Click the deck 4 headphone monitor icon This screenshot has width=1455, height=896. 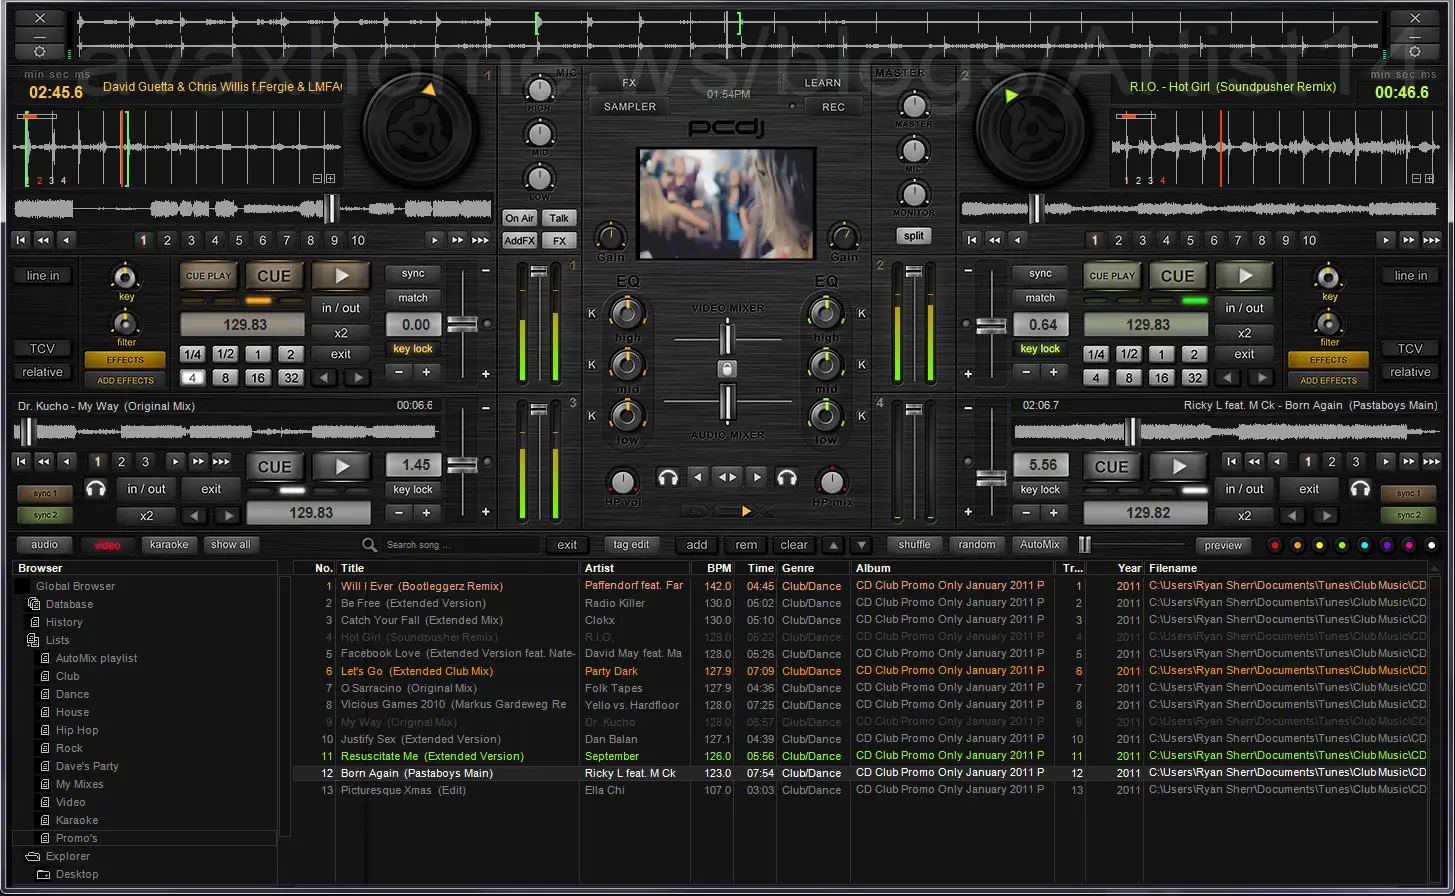[1359, 489]
